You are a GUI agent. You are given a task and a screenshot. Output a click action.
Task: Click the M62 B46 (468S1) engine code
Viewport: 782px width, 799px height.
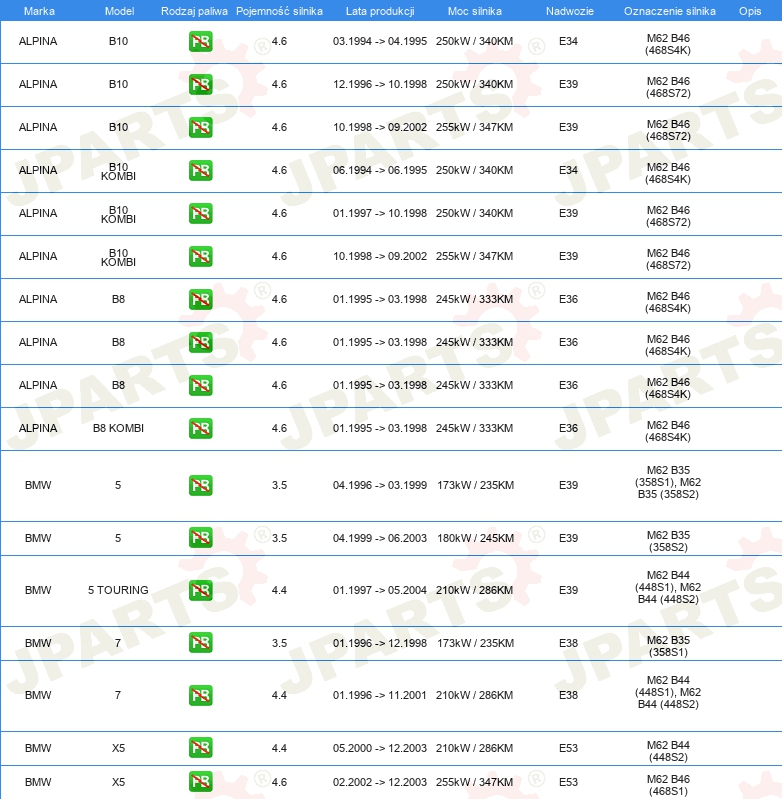click(668, 785)
